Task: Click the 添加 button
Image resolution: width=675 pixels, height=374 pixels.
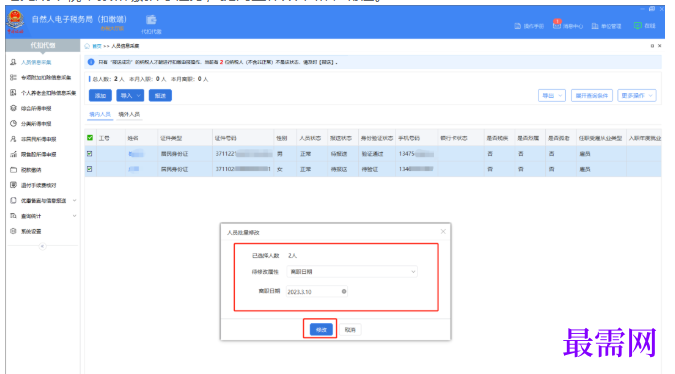Action: coord(100,96)
